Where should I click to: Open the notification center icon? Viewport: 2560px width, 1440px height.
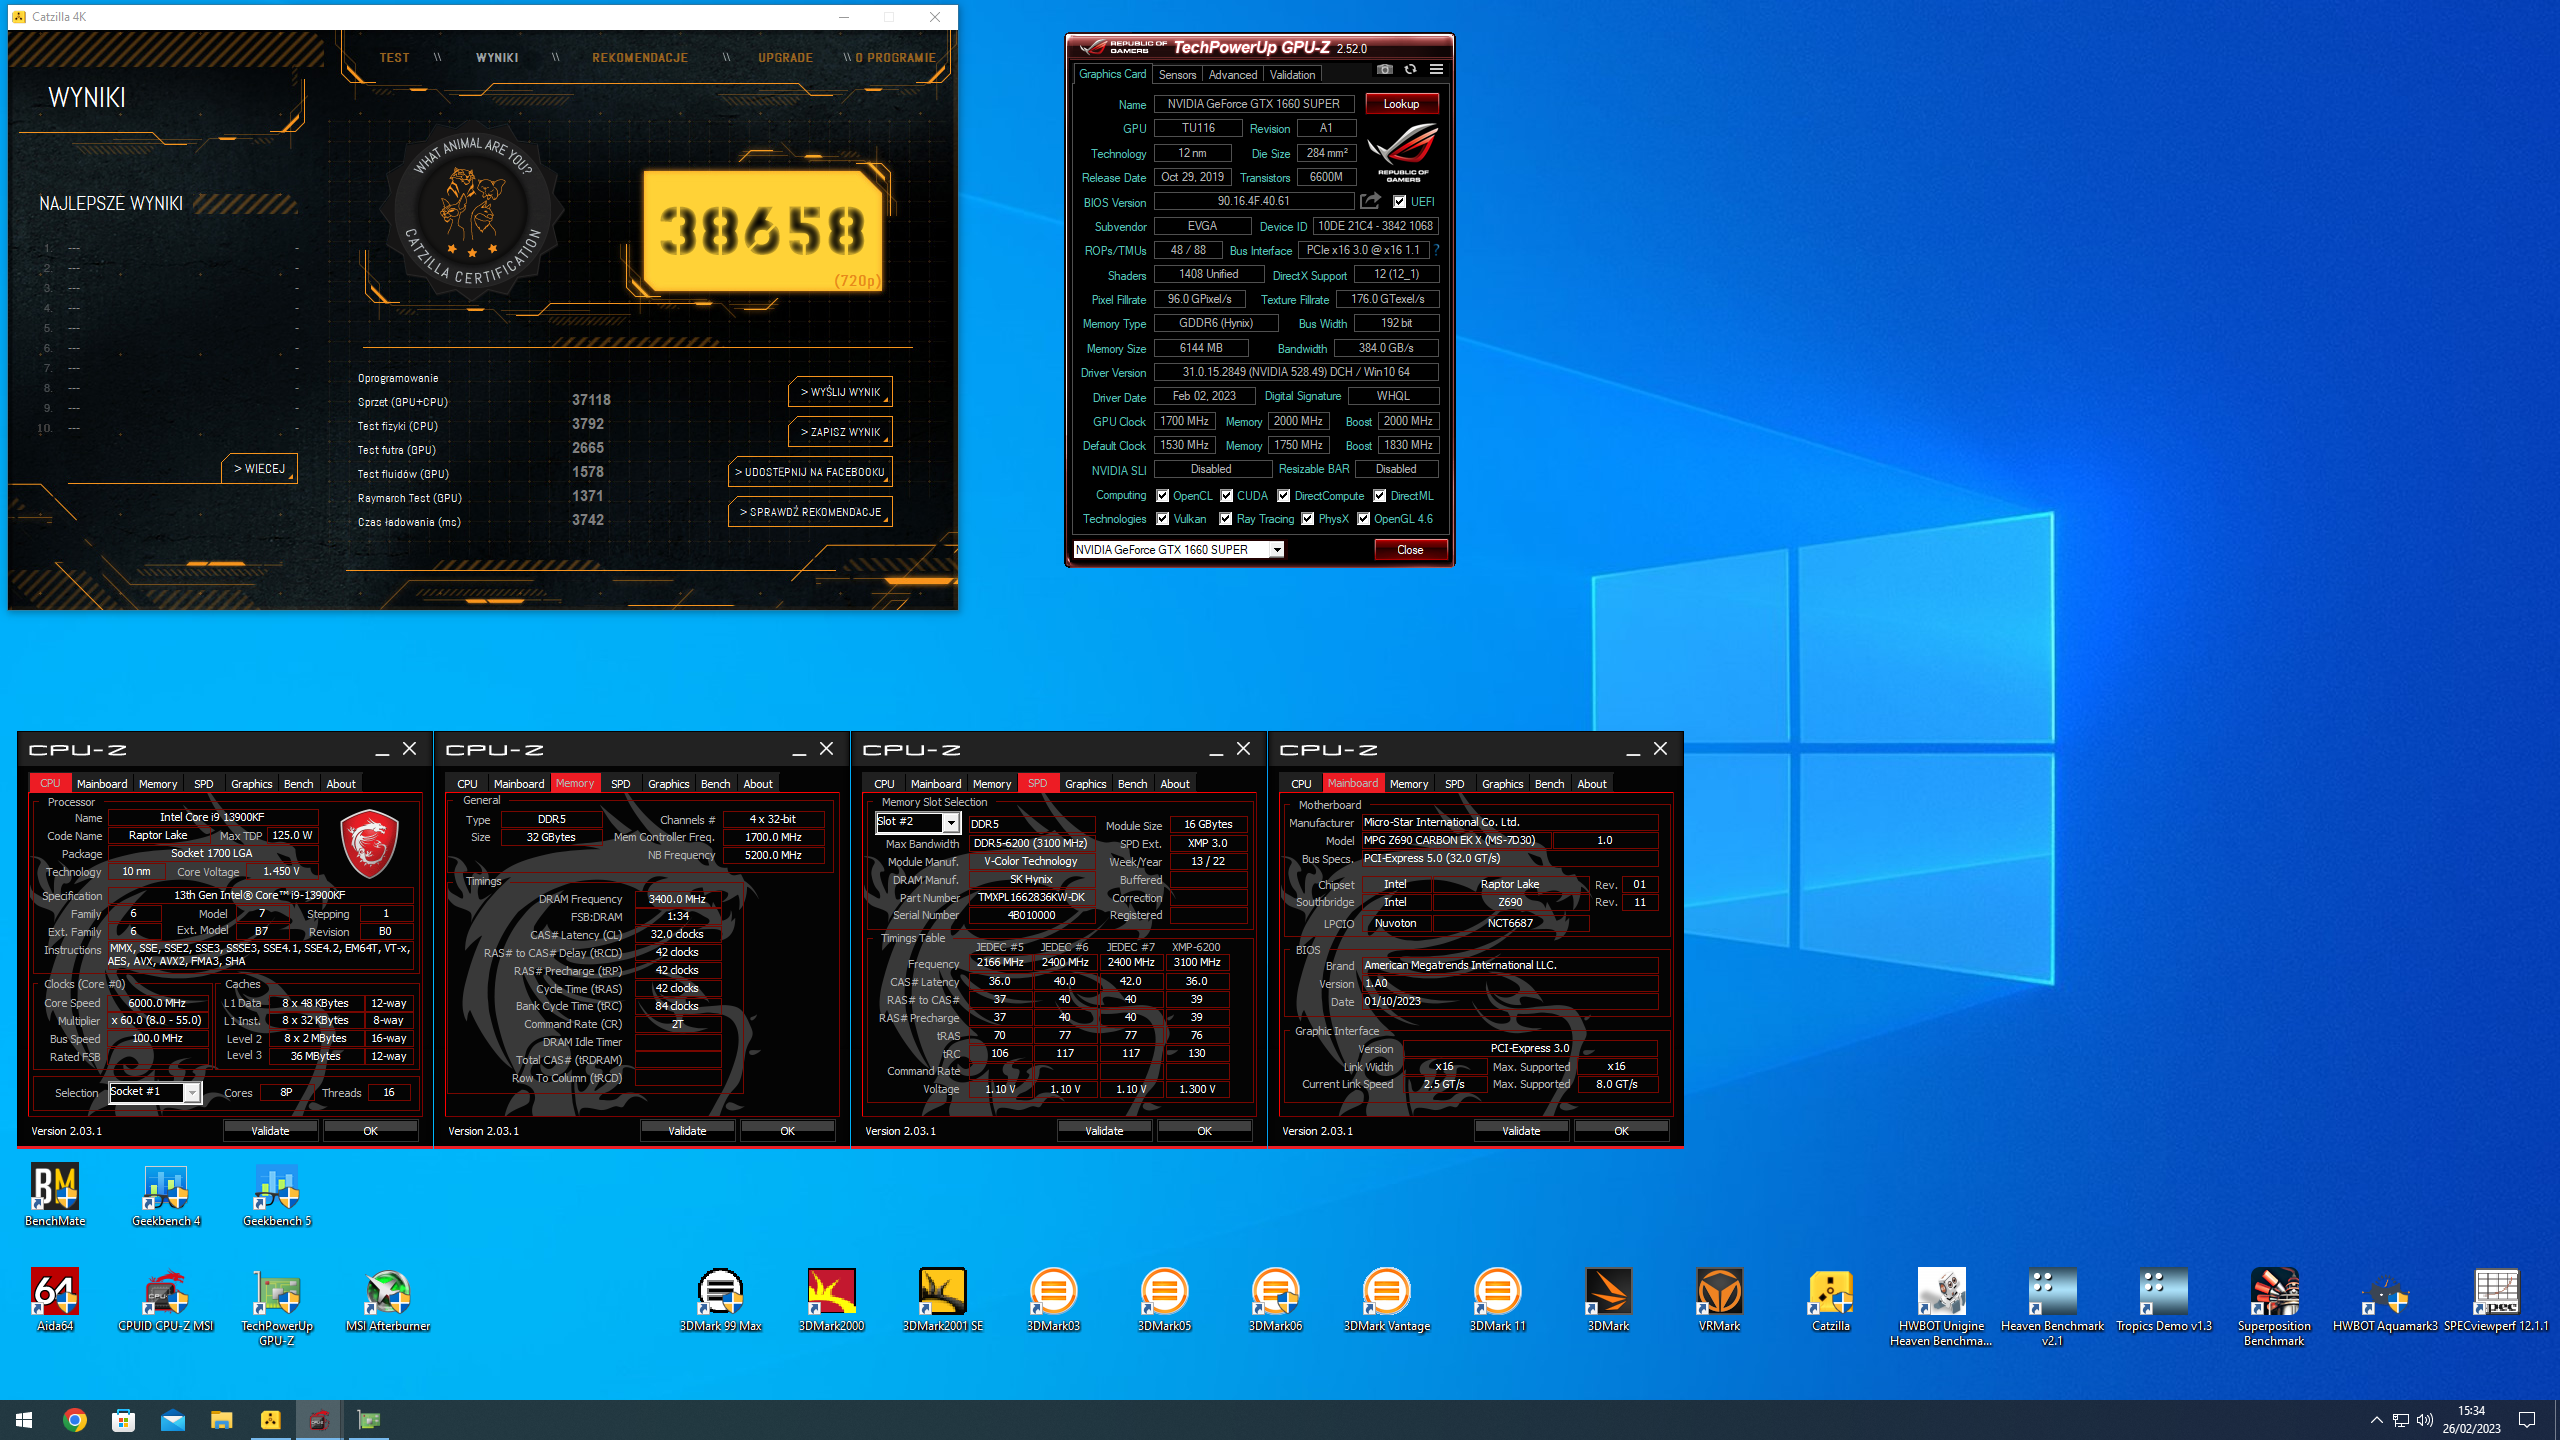[2527, 1420]
